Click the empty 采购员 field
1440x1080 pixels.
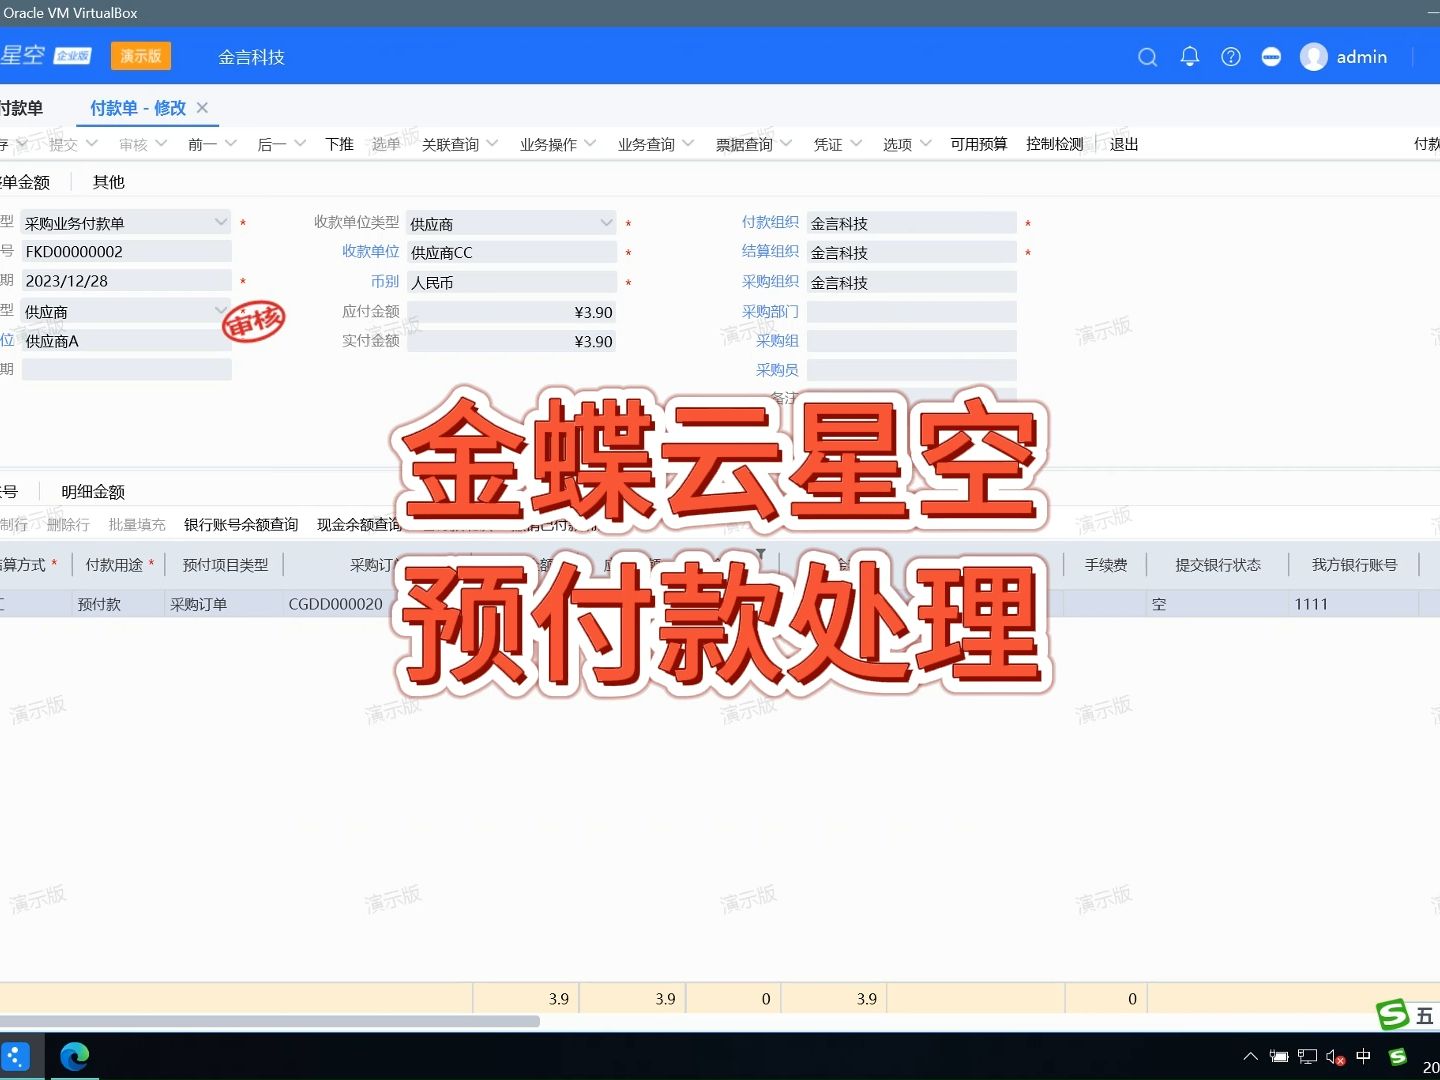(x=911, y=370)
